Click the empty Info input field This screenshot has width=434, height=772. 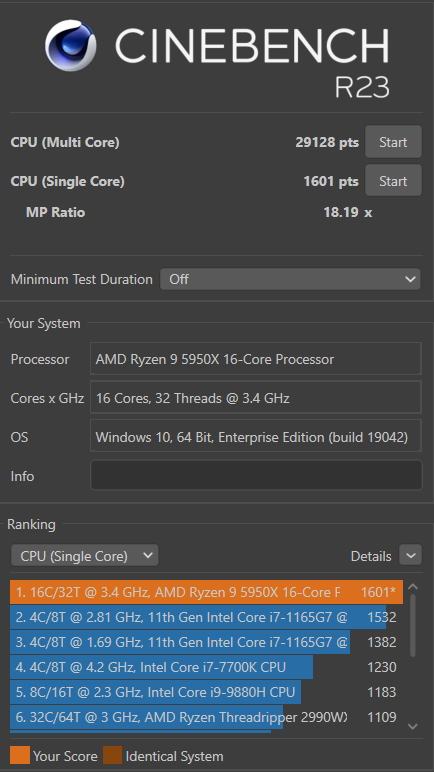click(256, 475)
